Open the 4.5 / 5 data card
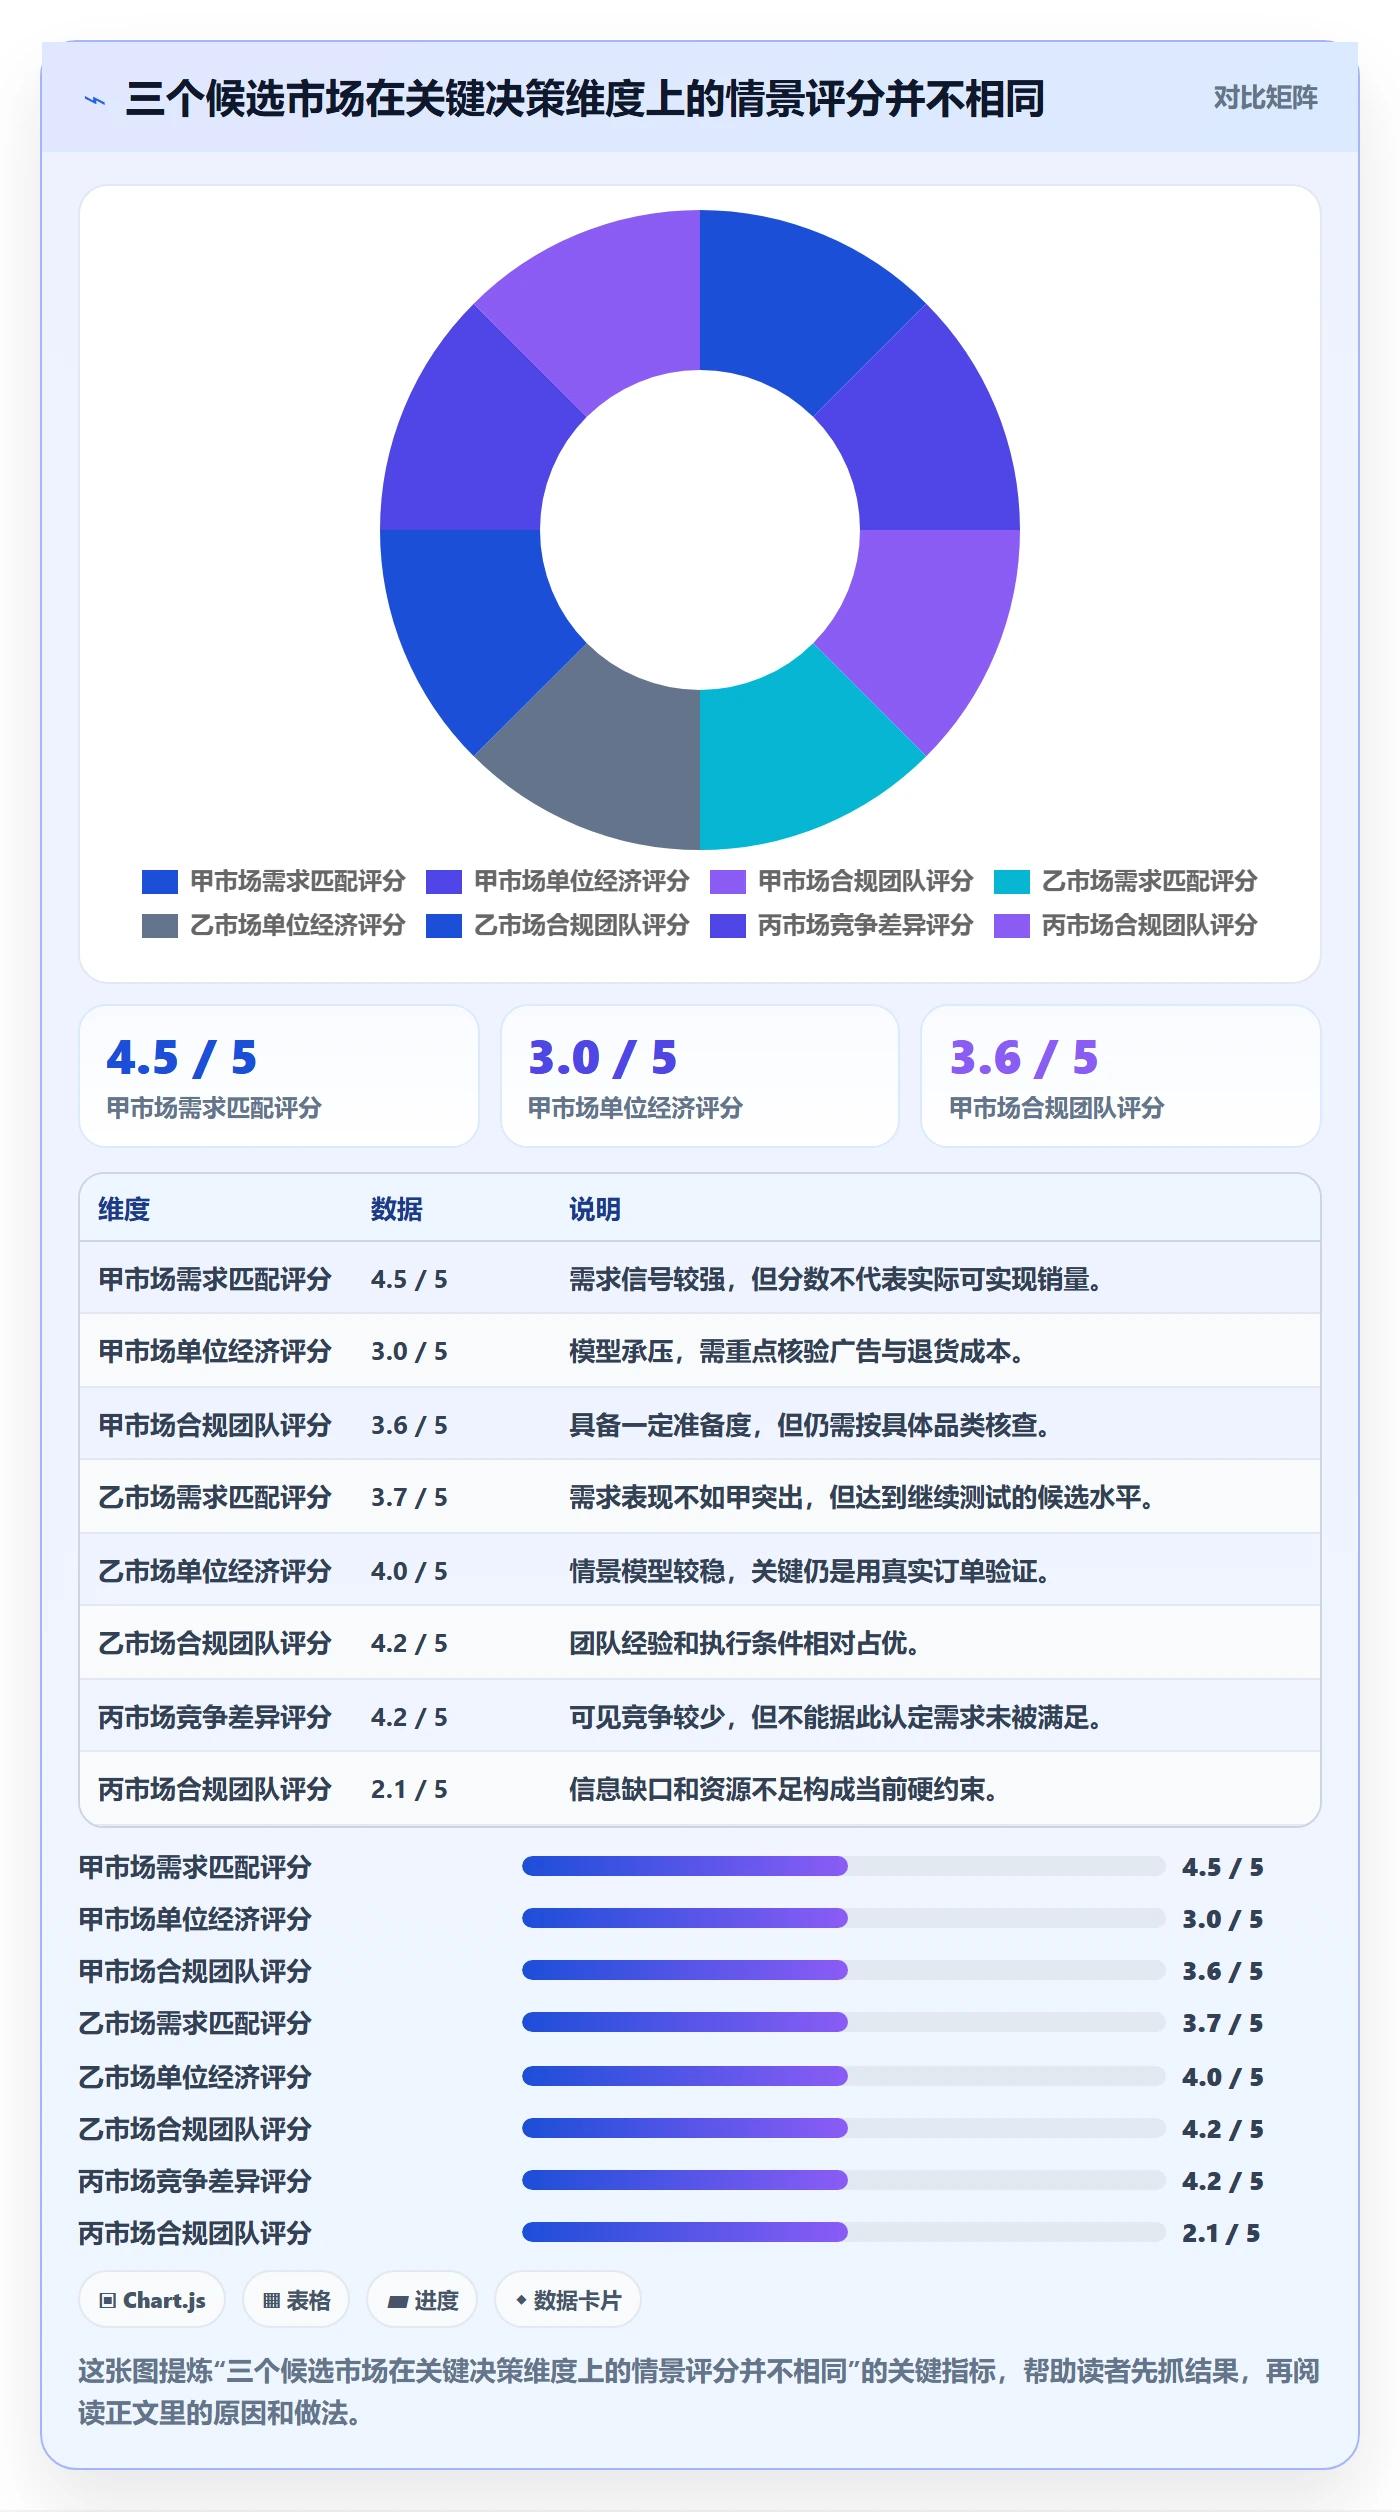Screen dimensions: 1400x2512 click(x=279, y=1076)
